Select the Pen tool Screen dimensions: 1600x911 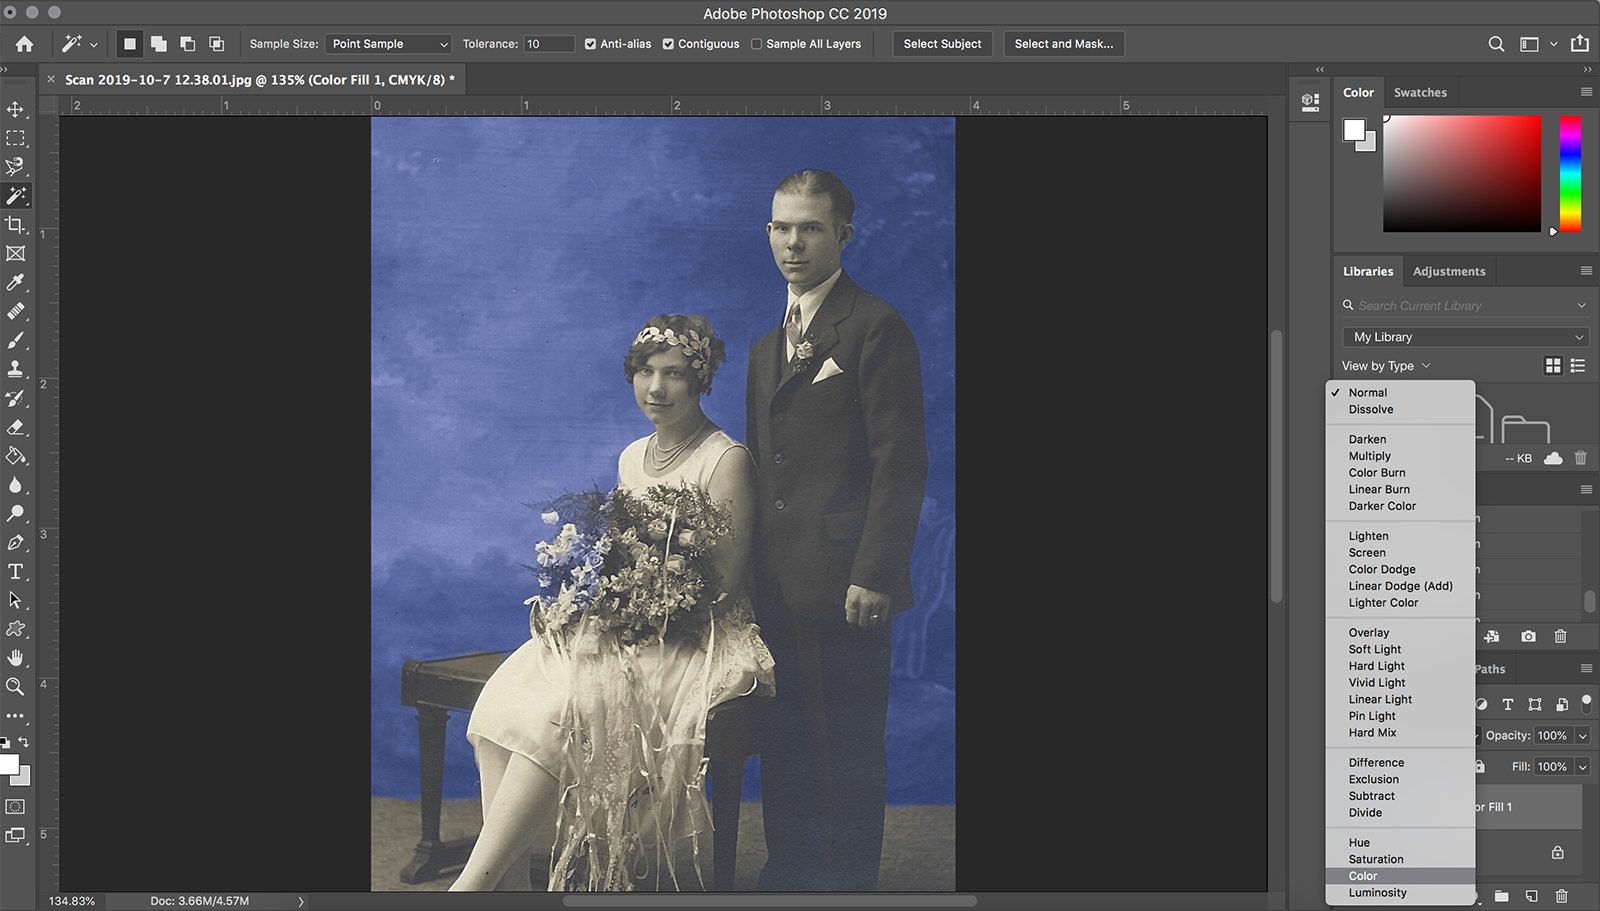pyautogui.click(x=15, y=543)
